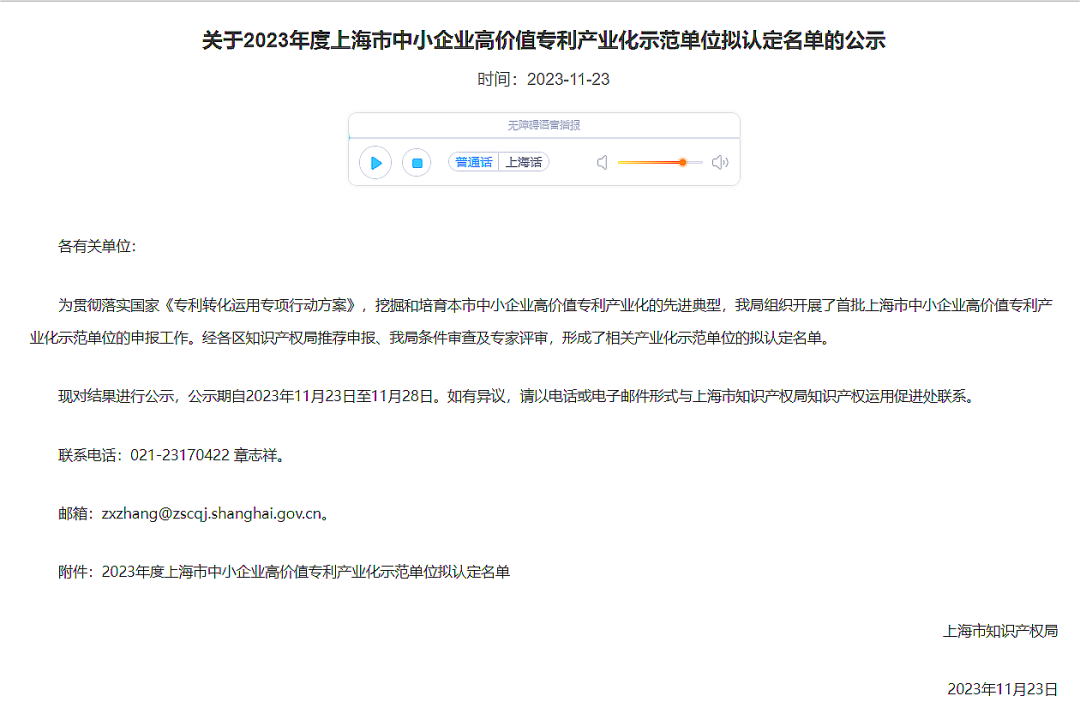Click the orange volume slider handle
This screenshot has height=720, width=1080.
tap(683, 163)
